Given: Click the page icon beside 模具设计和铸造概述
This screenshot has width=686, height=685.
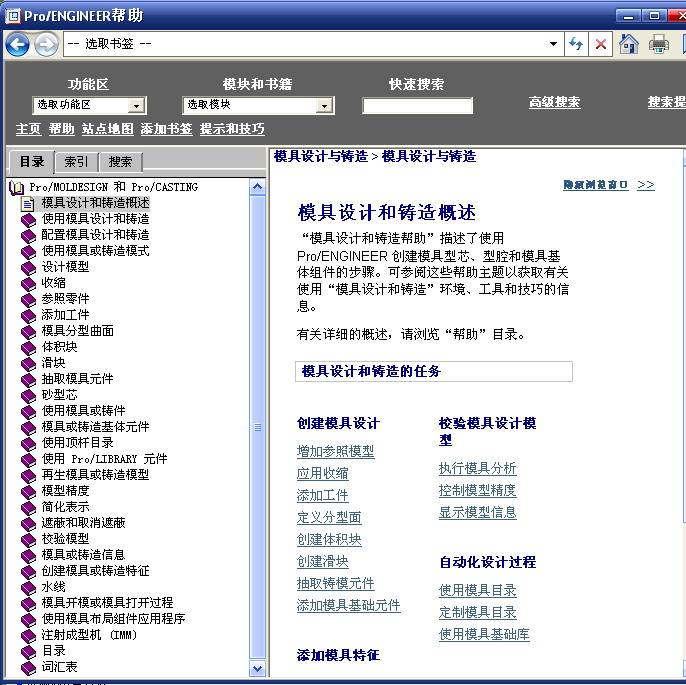Looking at the screenshot, I should [x=28, y=204].
